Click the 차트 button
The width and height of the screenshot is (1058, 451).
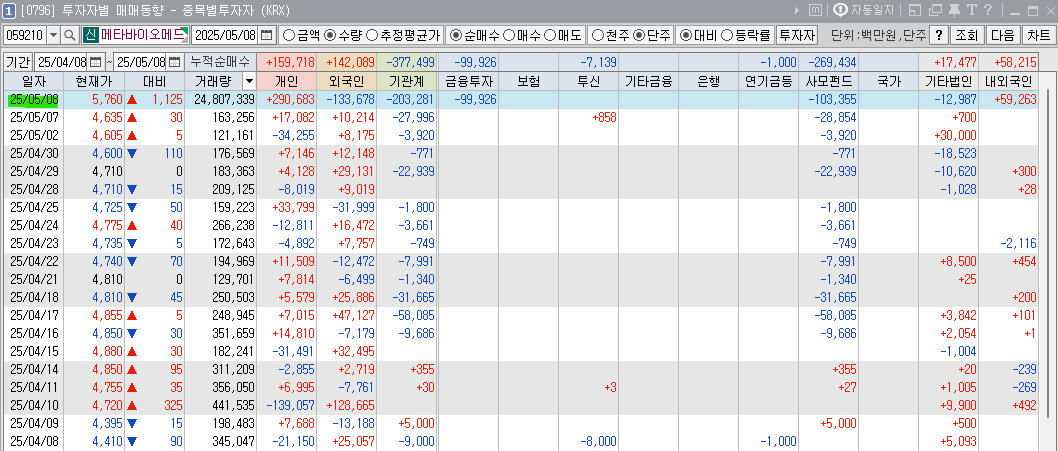(1039, 35)
